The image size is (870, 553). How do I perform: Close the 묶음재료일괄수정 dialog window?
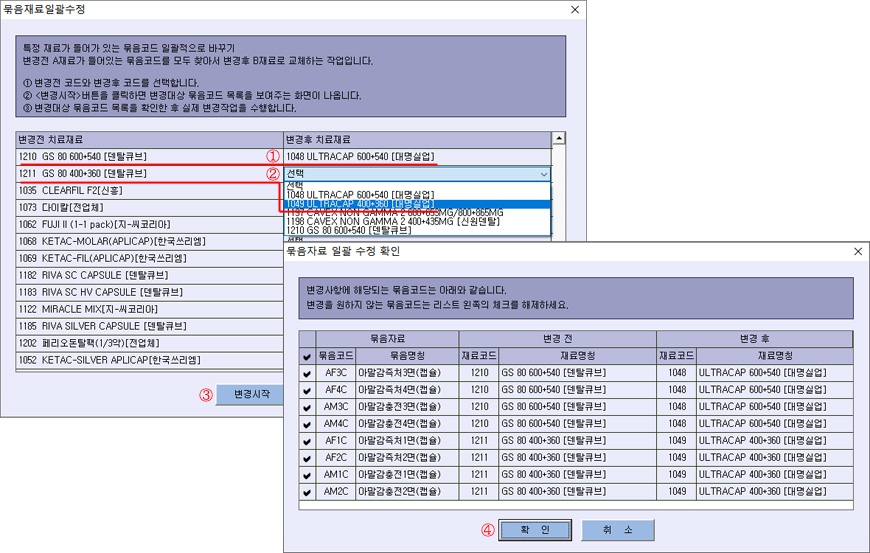pyautogui.click(x=574, y=10)
